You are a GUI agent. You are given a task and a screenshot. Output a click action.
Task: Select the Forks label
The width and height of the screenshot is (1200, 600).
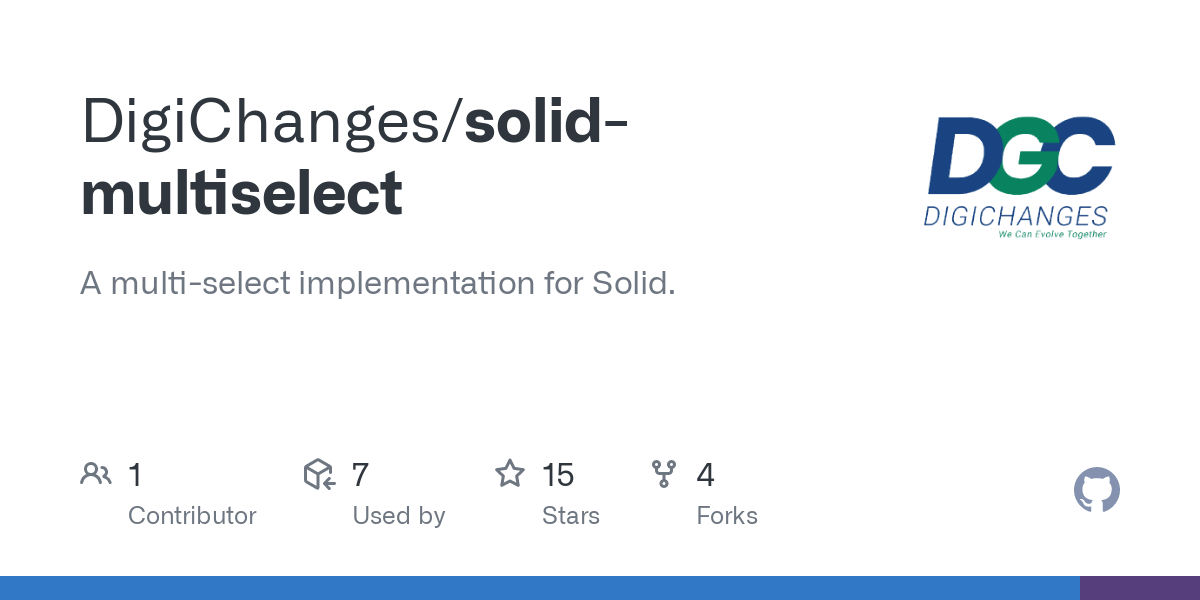click(727, 516)
